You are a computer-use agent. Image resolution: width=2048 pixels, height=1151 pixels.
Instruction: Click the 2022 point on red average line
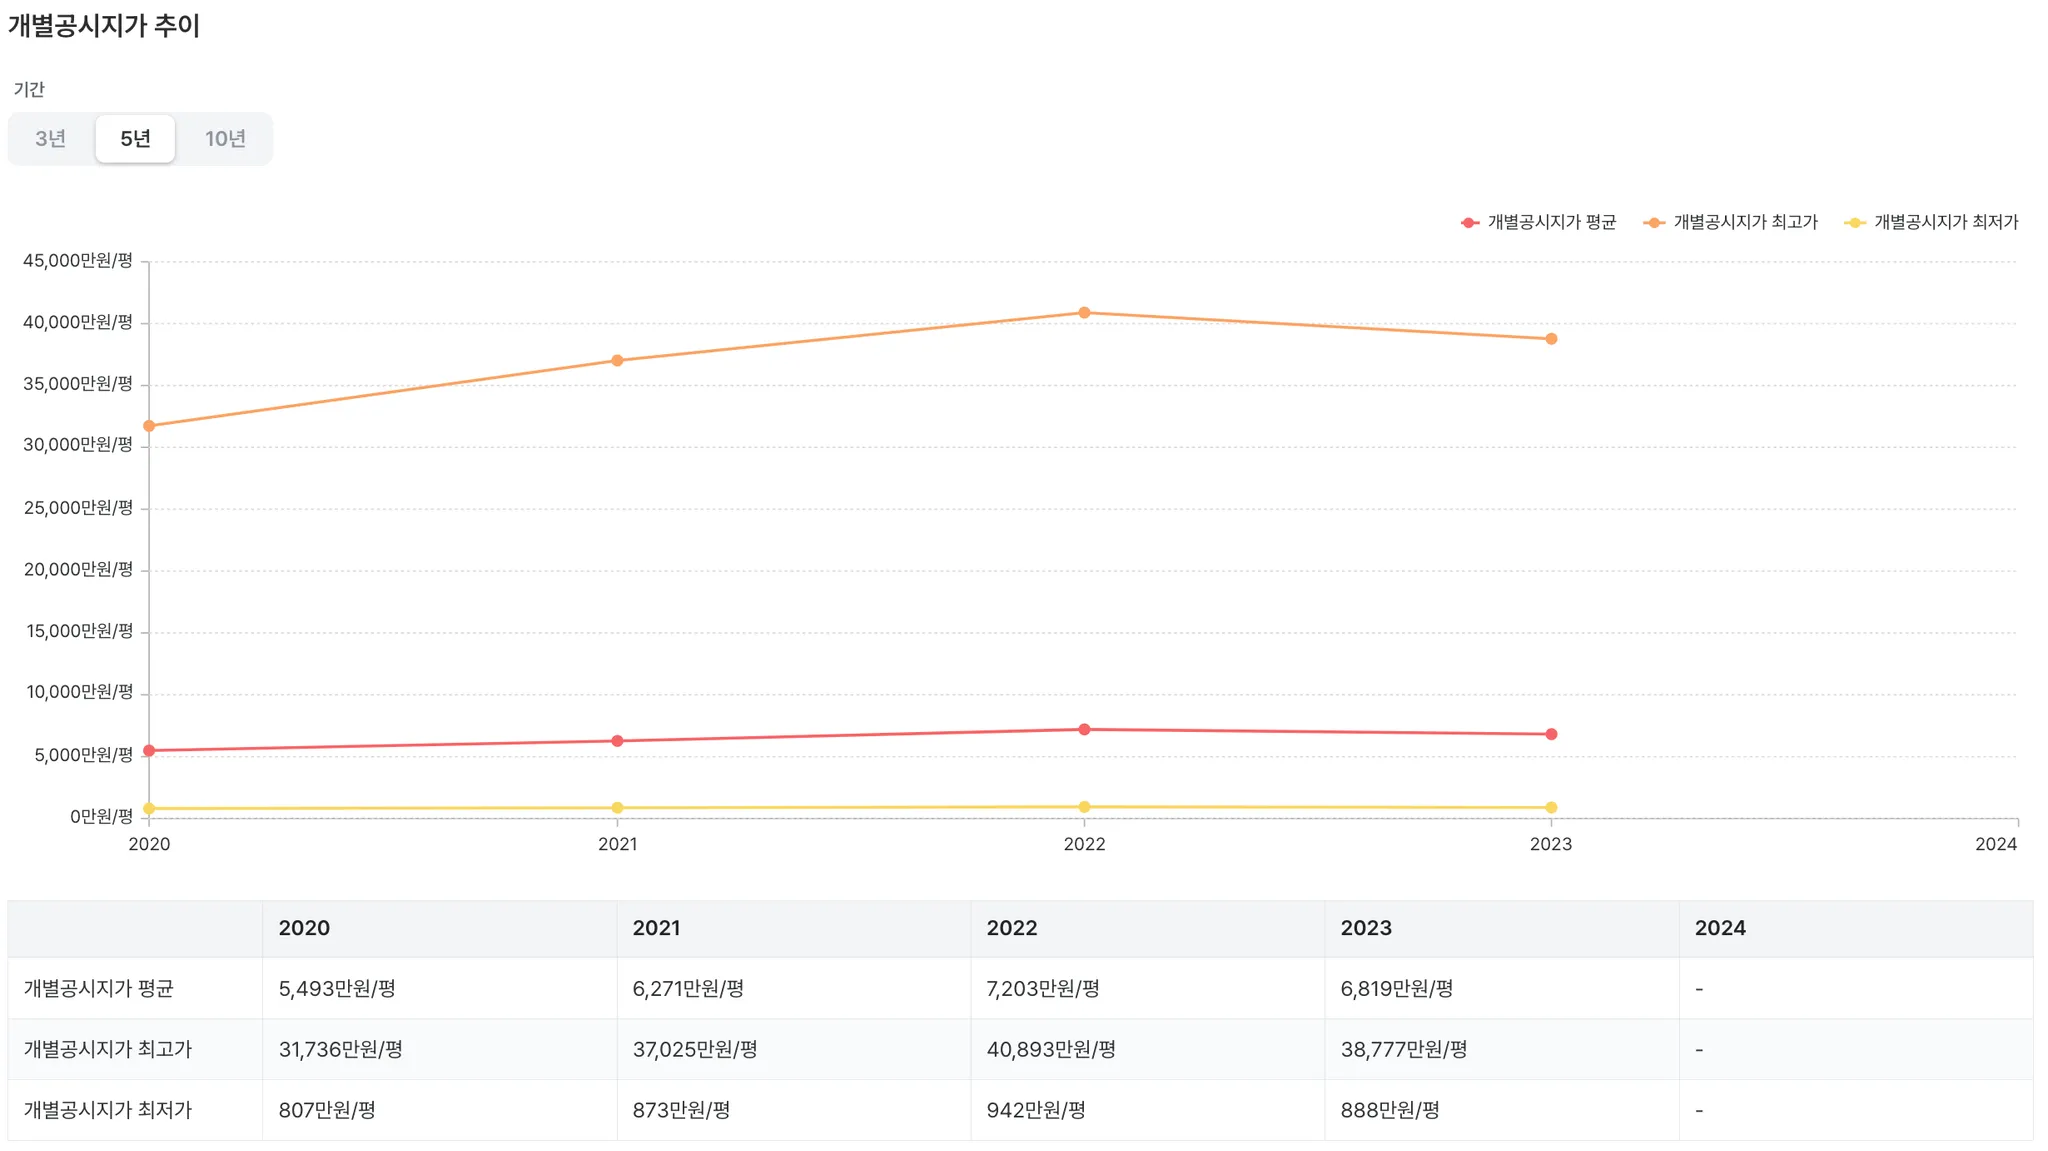(1084, 730)
